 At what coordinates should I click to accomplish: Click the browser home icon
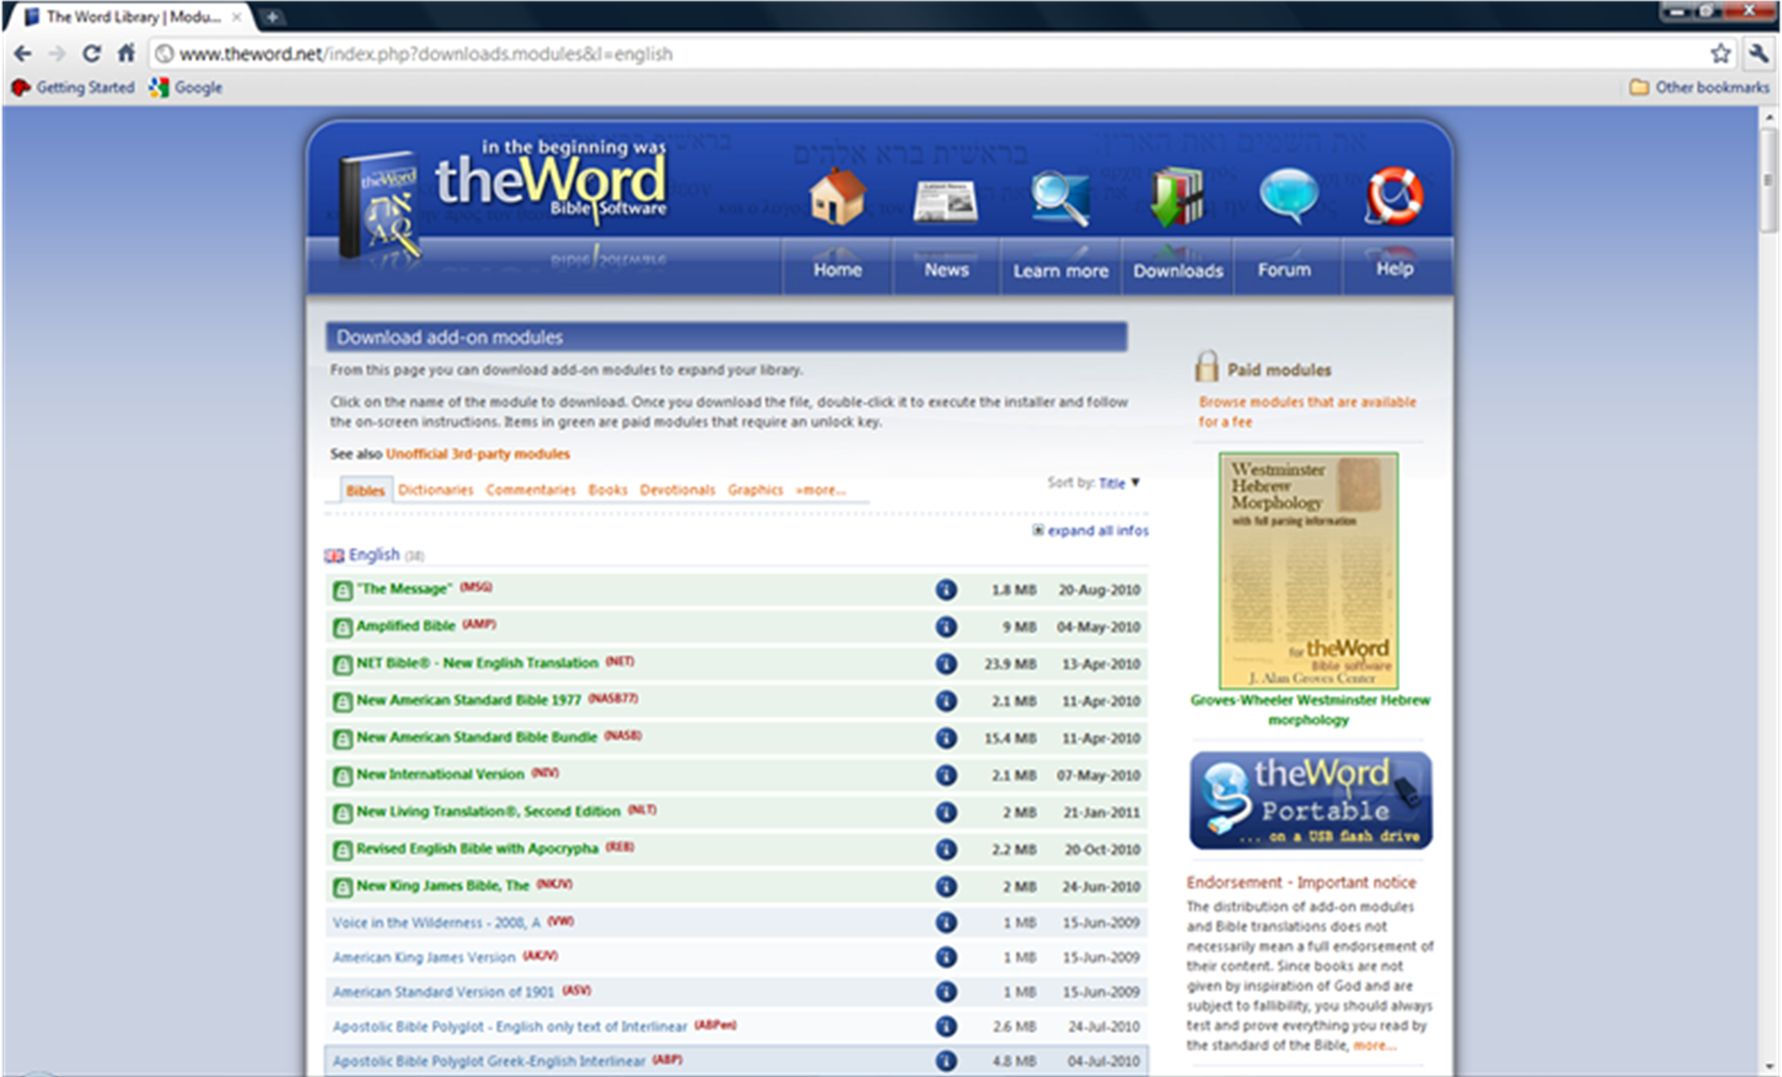(126, 54)
